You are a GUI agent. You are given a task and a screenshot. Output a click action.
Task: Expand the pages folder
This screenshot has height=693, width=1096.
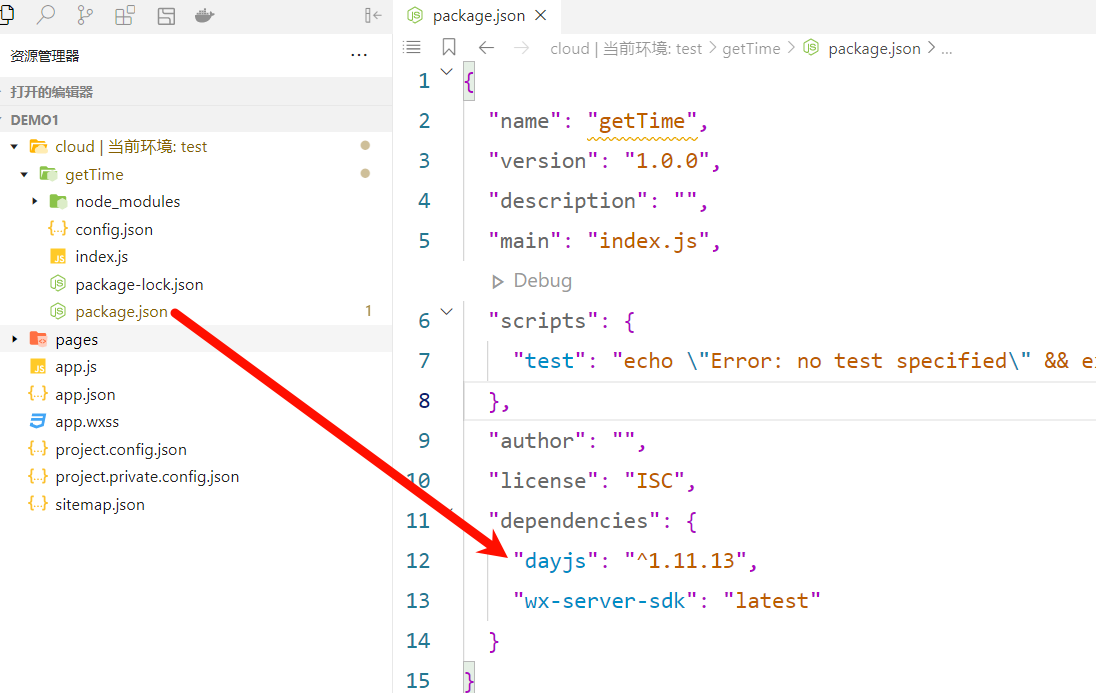[14, 339]
